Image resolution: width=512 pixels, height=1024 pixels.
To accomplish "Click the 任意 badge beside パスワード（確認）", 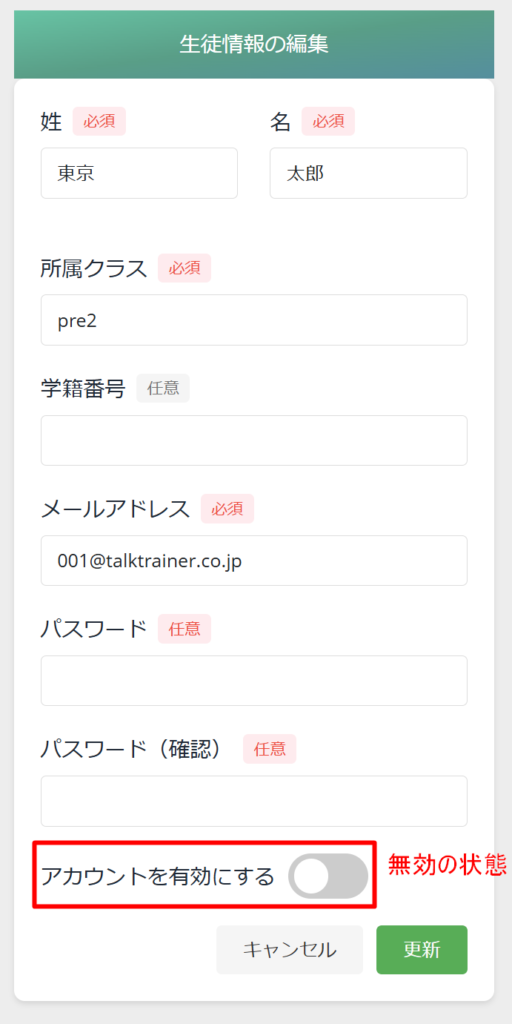I will pos(270,749).
